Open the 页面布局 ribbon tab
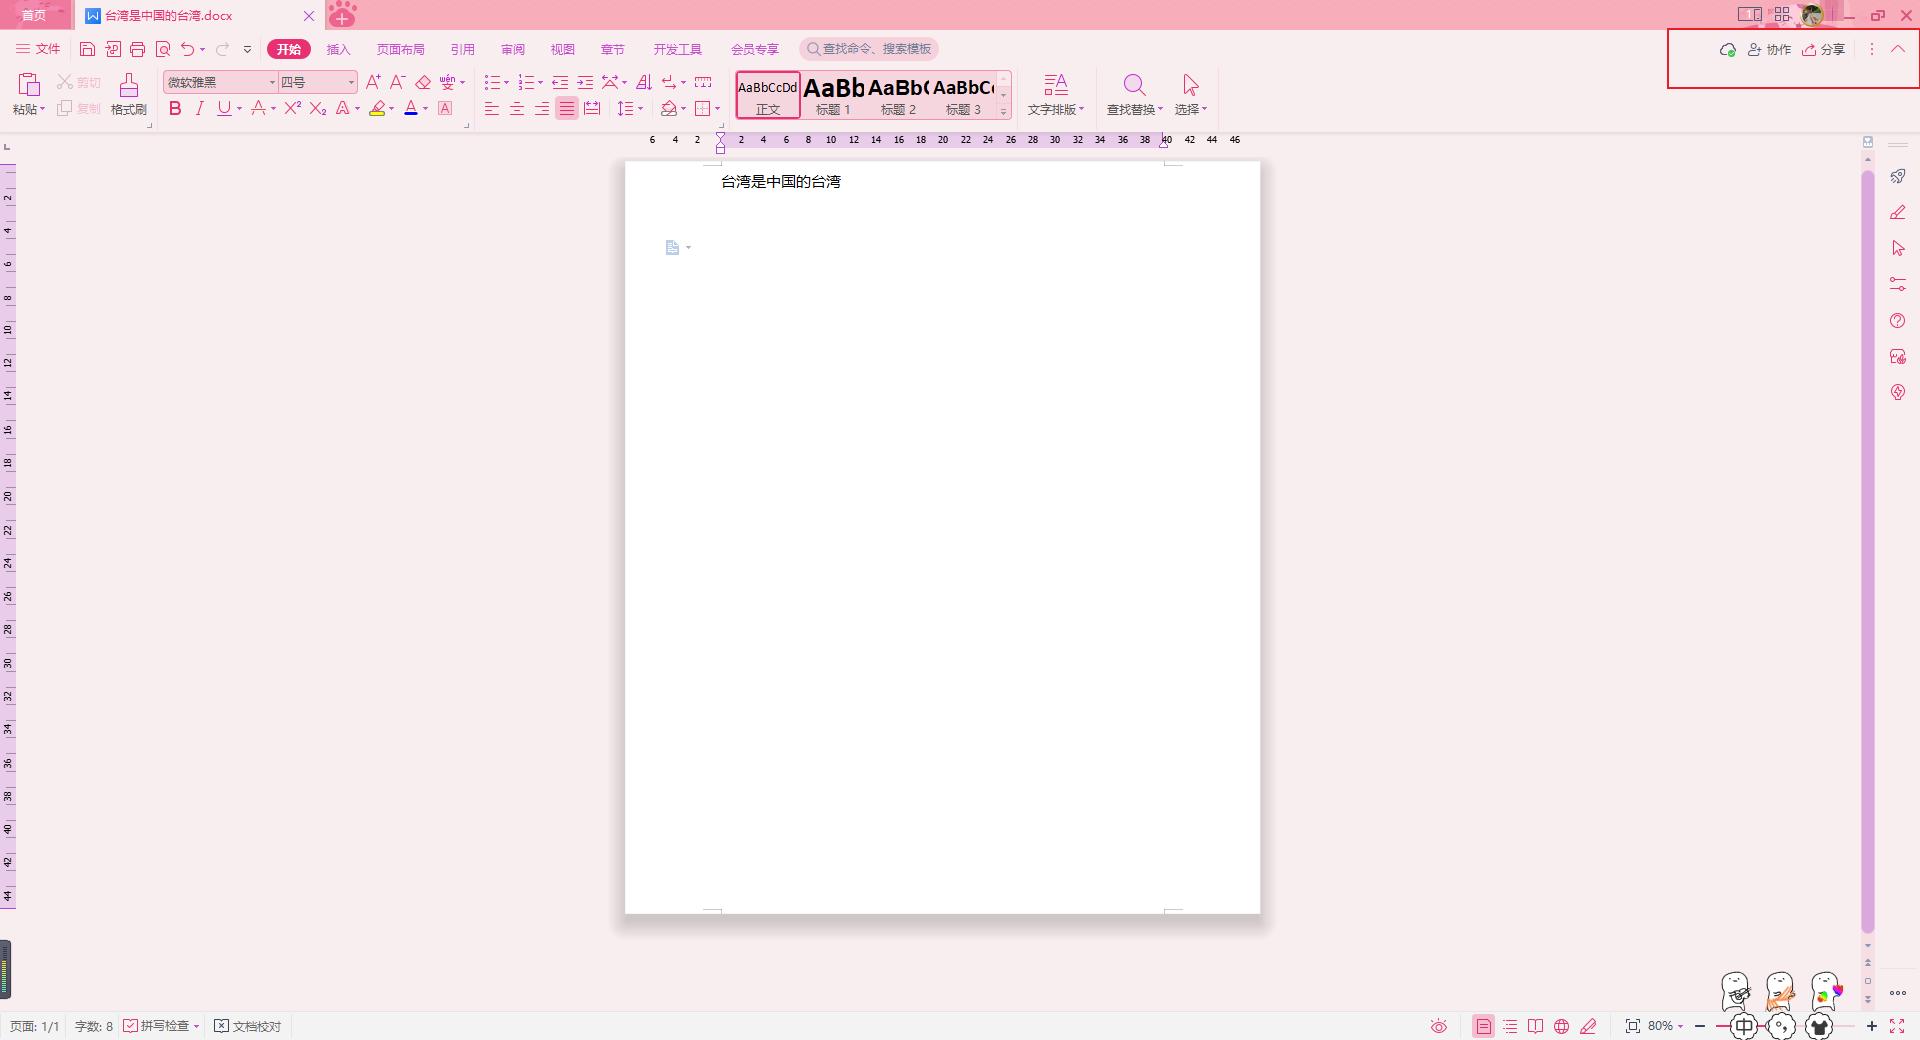Image resolution: width=1920 pixels, height=1040 pixels. pos(400,49)
